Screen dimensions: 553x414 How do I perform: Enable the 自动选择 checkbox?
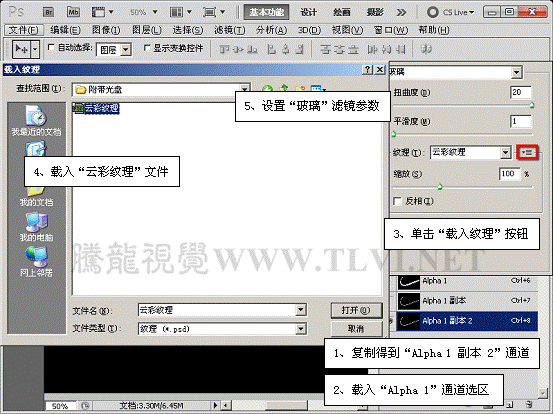pyautogui.click(x=51, y=47)
